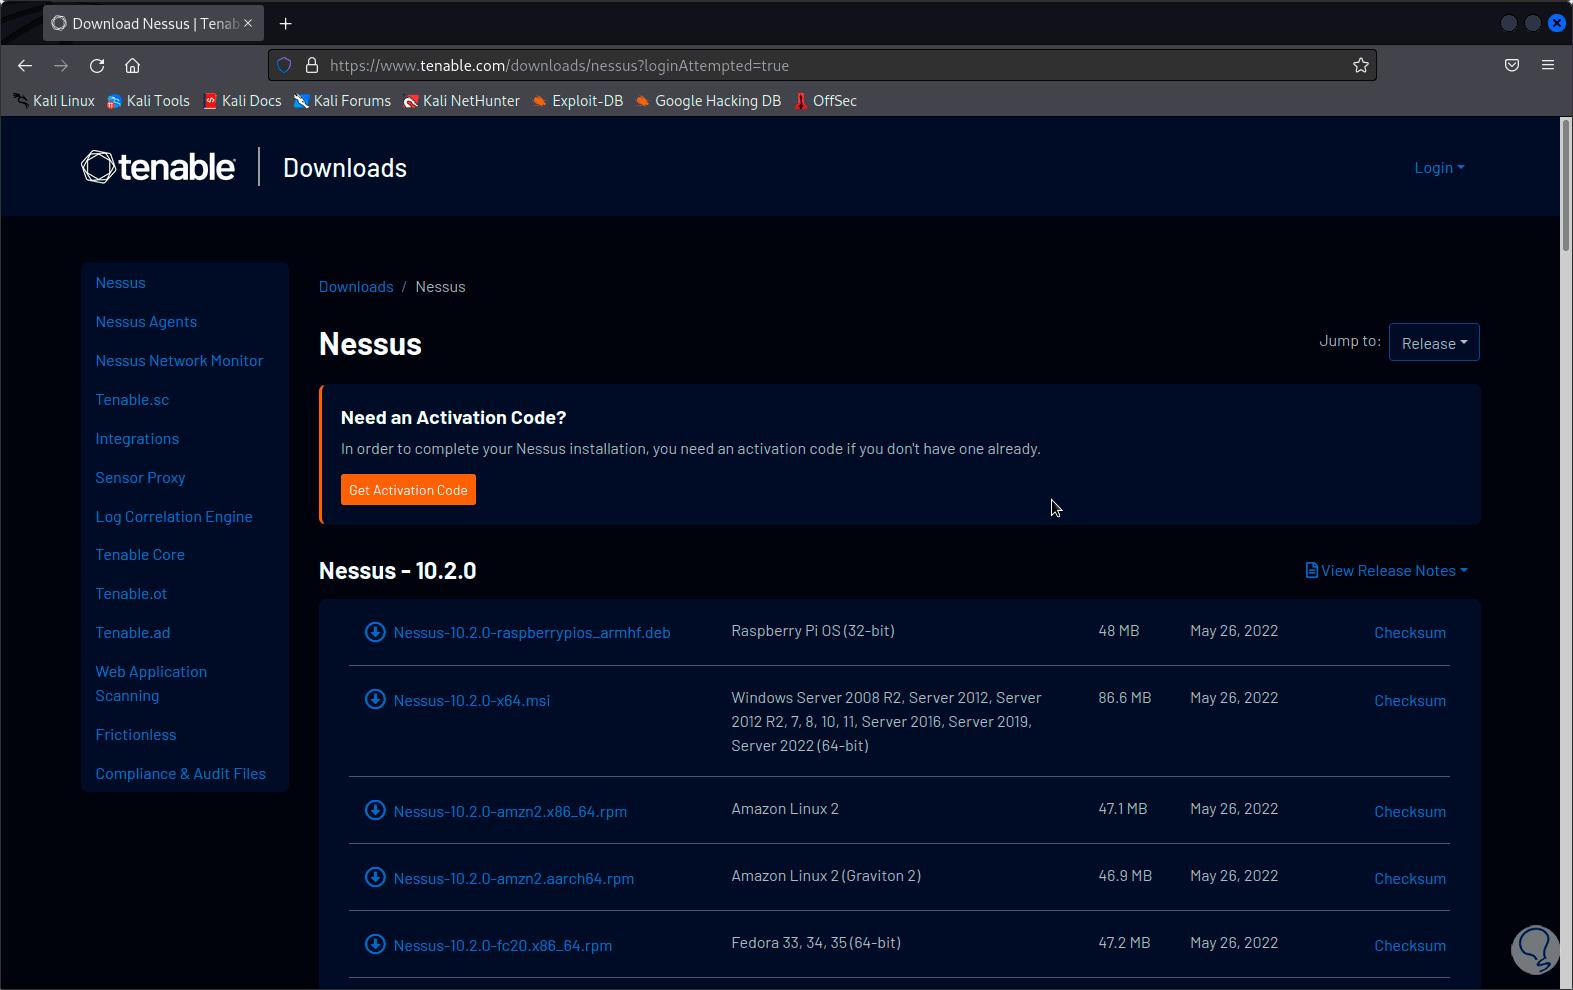Click the Tenable logo
Image resolution: width=1573 pixels, height=990 pixels.
(158, 167)
